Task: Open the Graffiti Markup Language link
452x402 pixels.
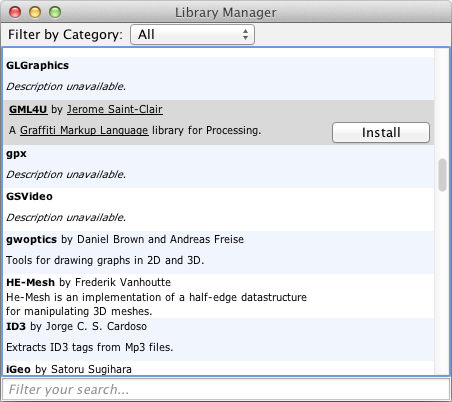Action: point(84,130)
